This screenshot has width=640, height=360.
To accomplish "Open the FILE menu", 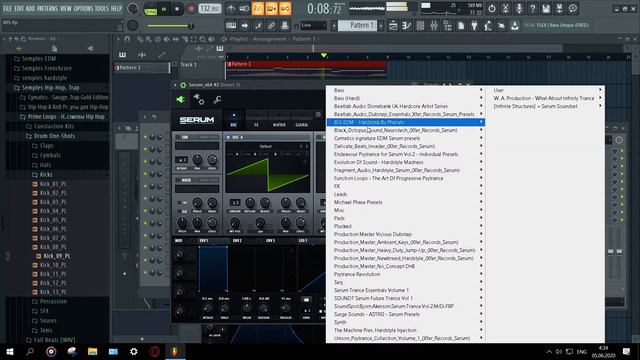I will (x=7, y=9).
